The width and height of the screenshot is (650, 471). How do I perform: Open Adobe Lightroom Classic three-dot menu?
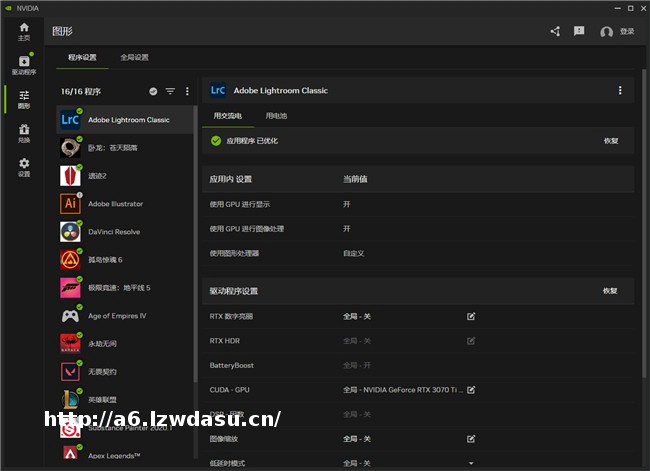[619, 90]
